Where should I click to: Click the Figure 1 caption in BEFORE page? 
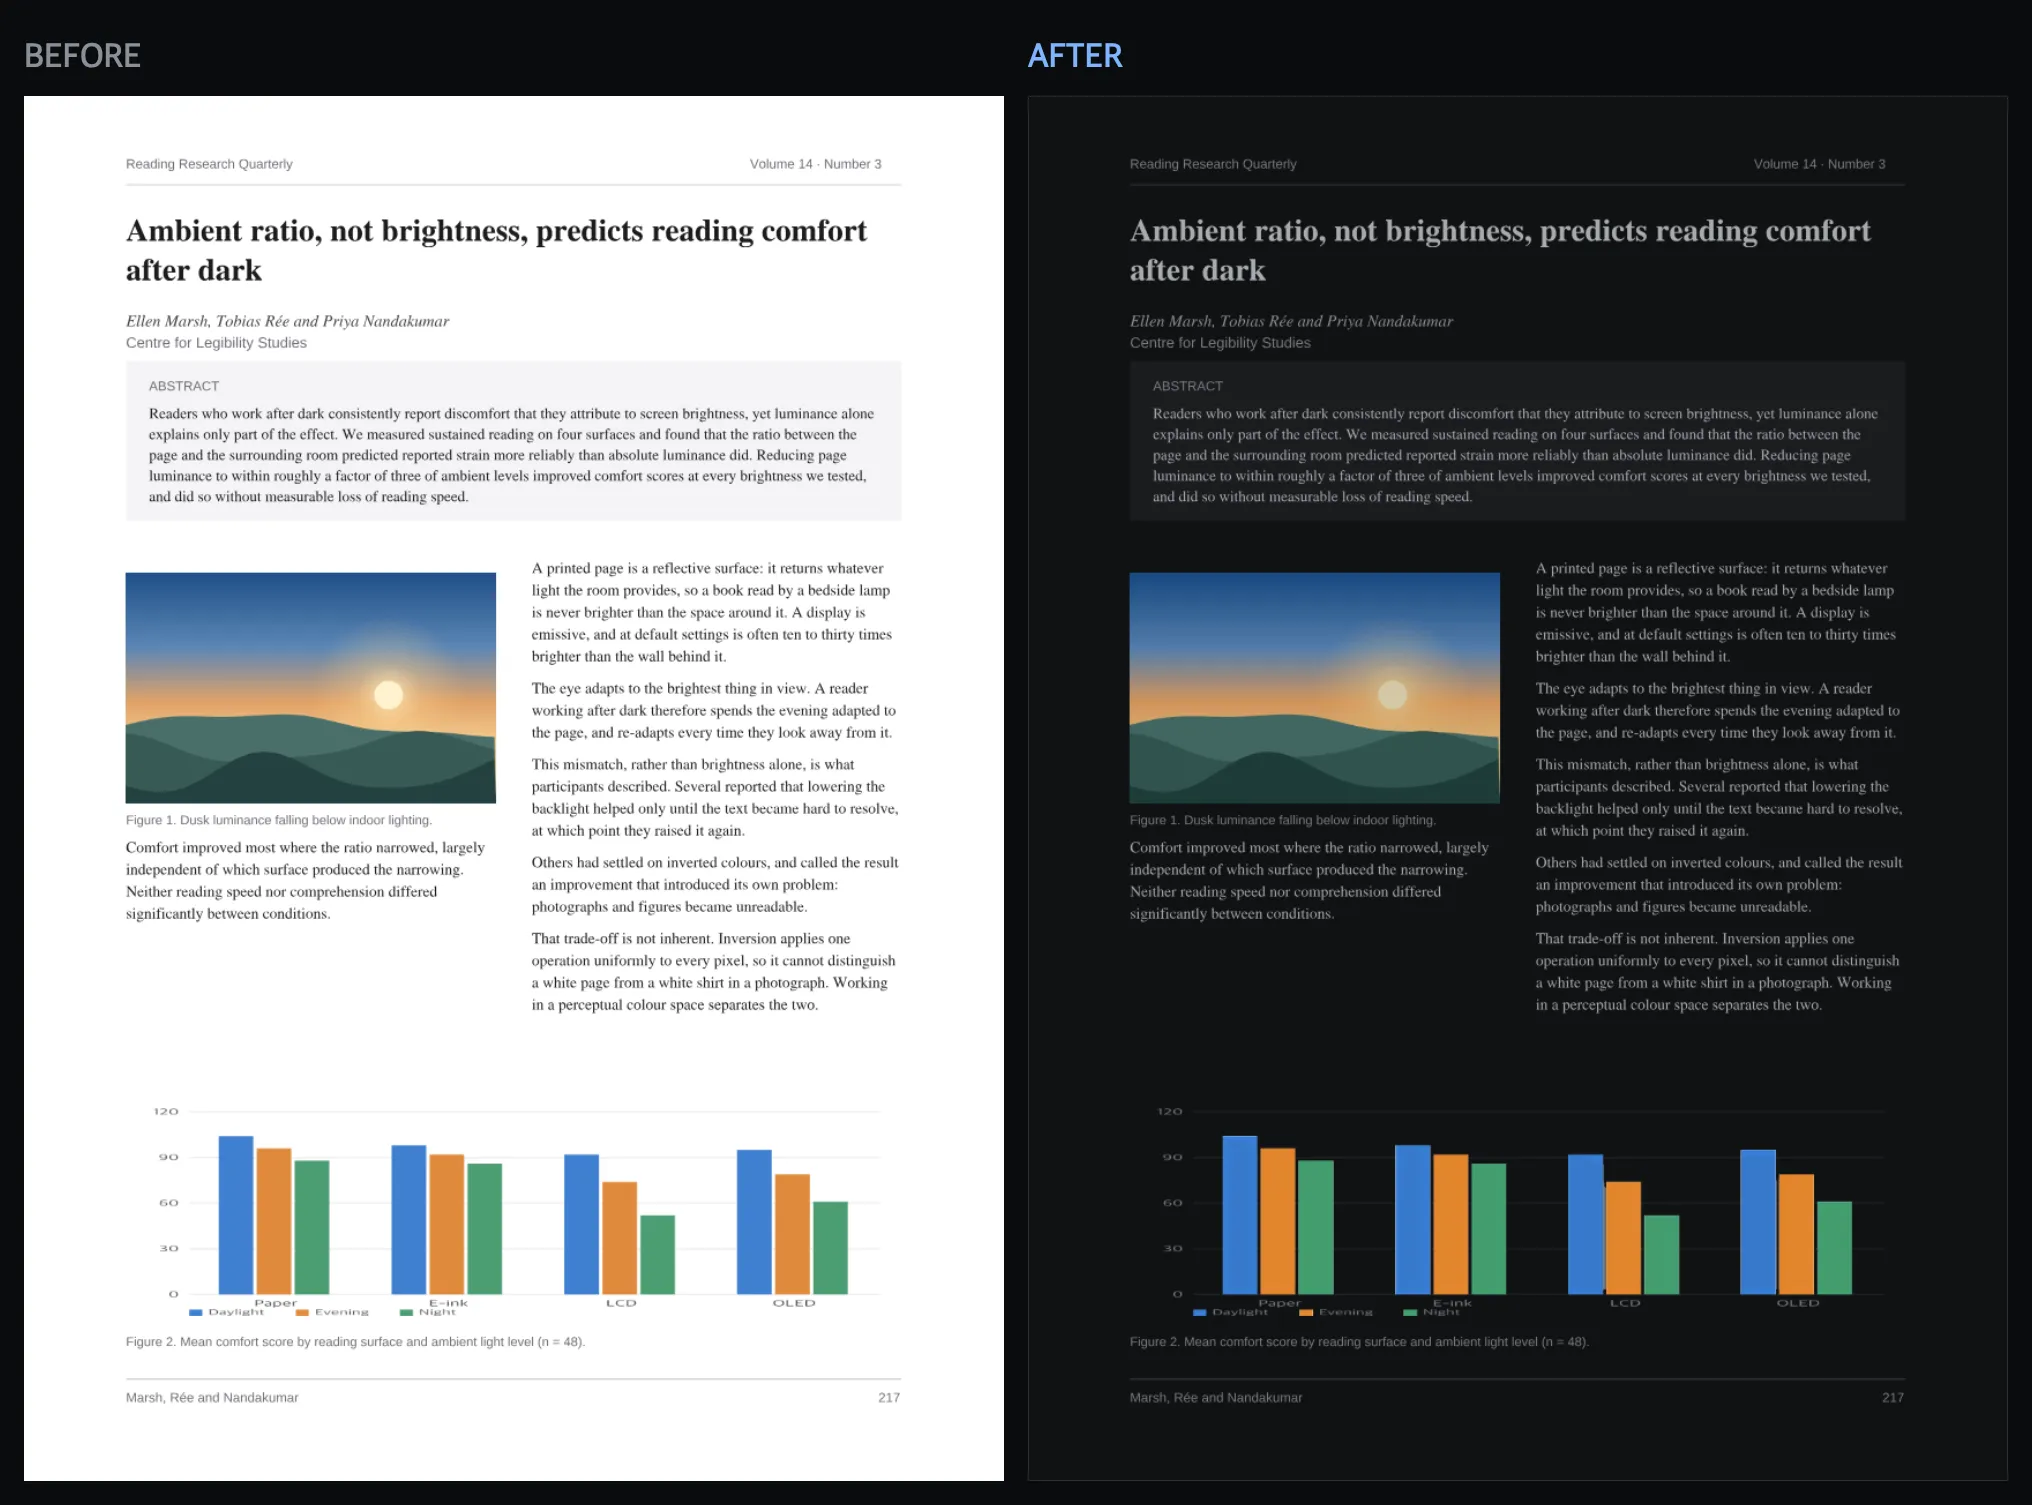click(x=279, y=820)
